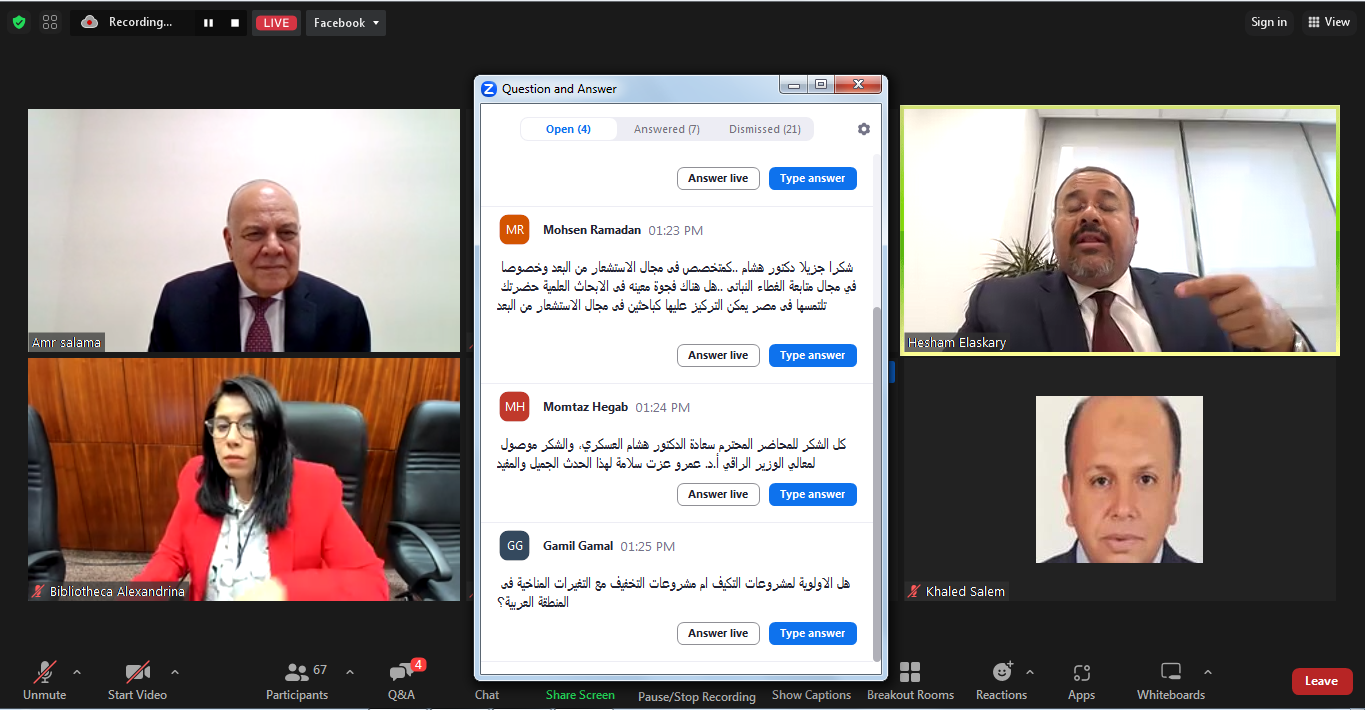The image size is (1365, 710).
Task: Expand video options arrow next to Start Video
Action: [x=175, y=672]
